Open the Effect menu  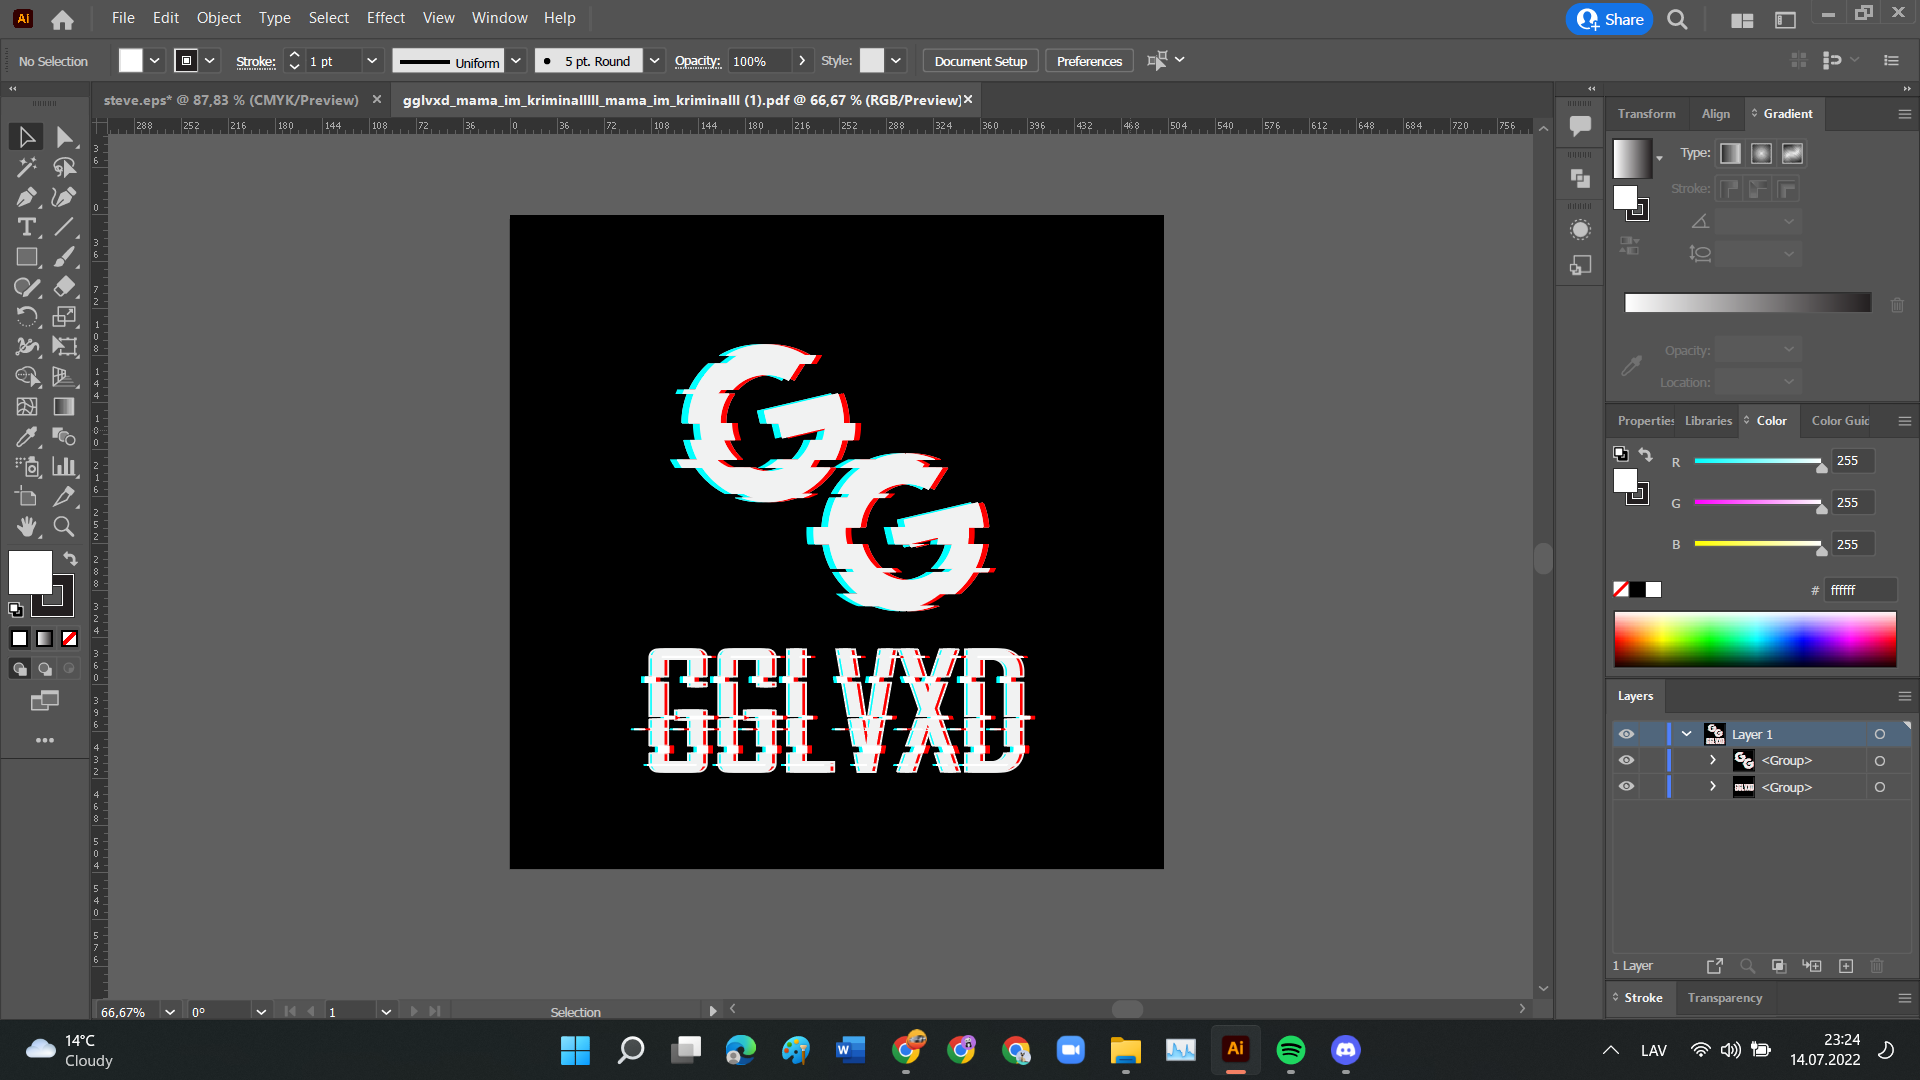385,18
